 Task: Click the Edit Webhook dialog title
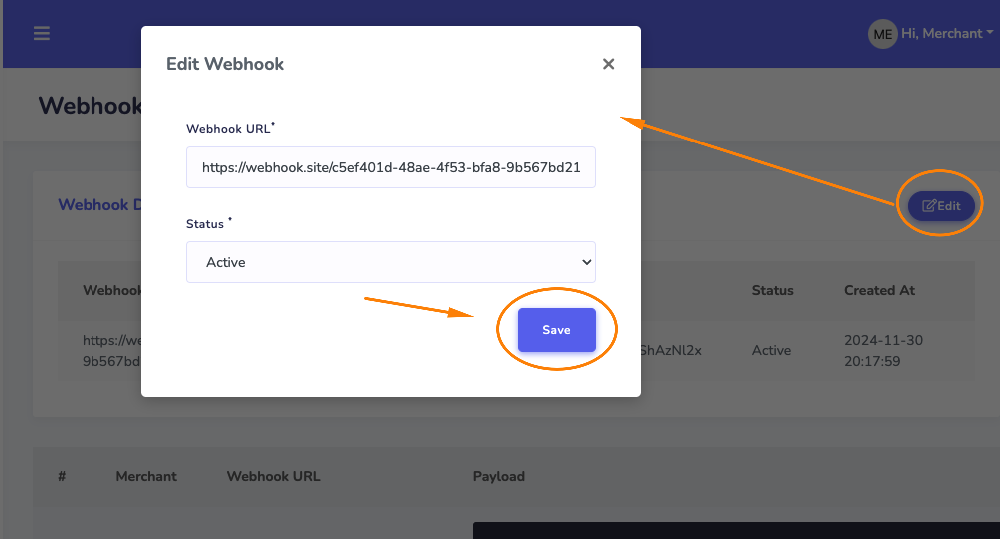point(225,64)
